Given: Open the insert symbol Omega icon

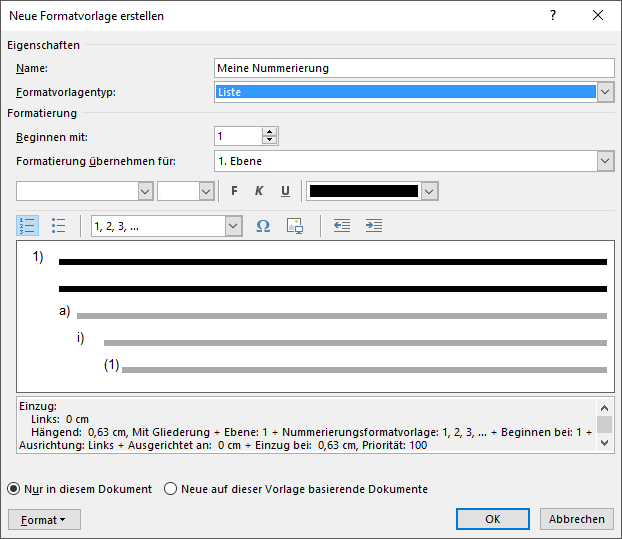Looking at the screenshot, I should (263, 226).
